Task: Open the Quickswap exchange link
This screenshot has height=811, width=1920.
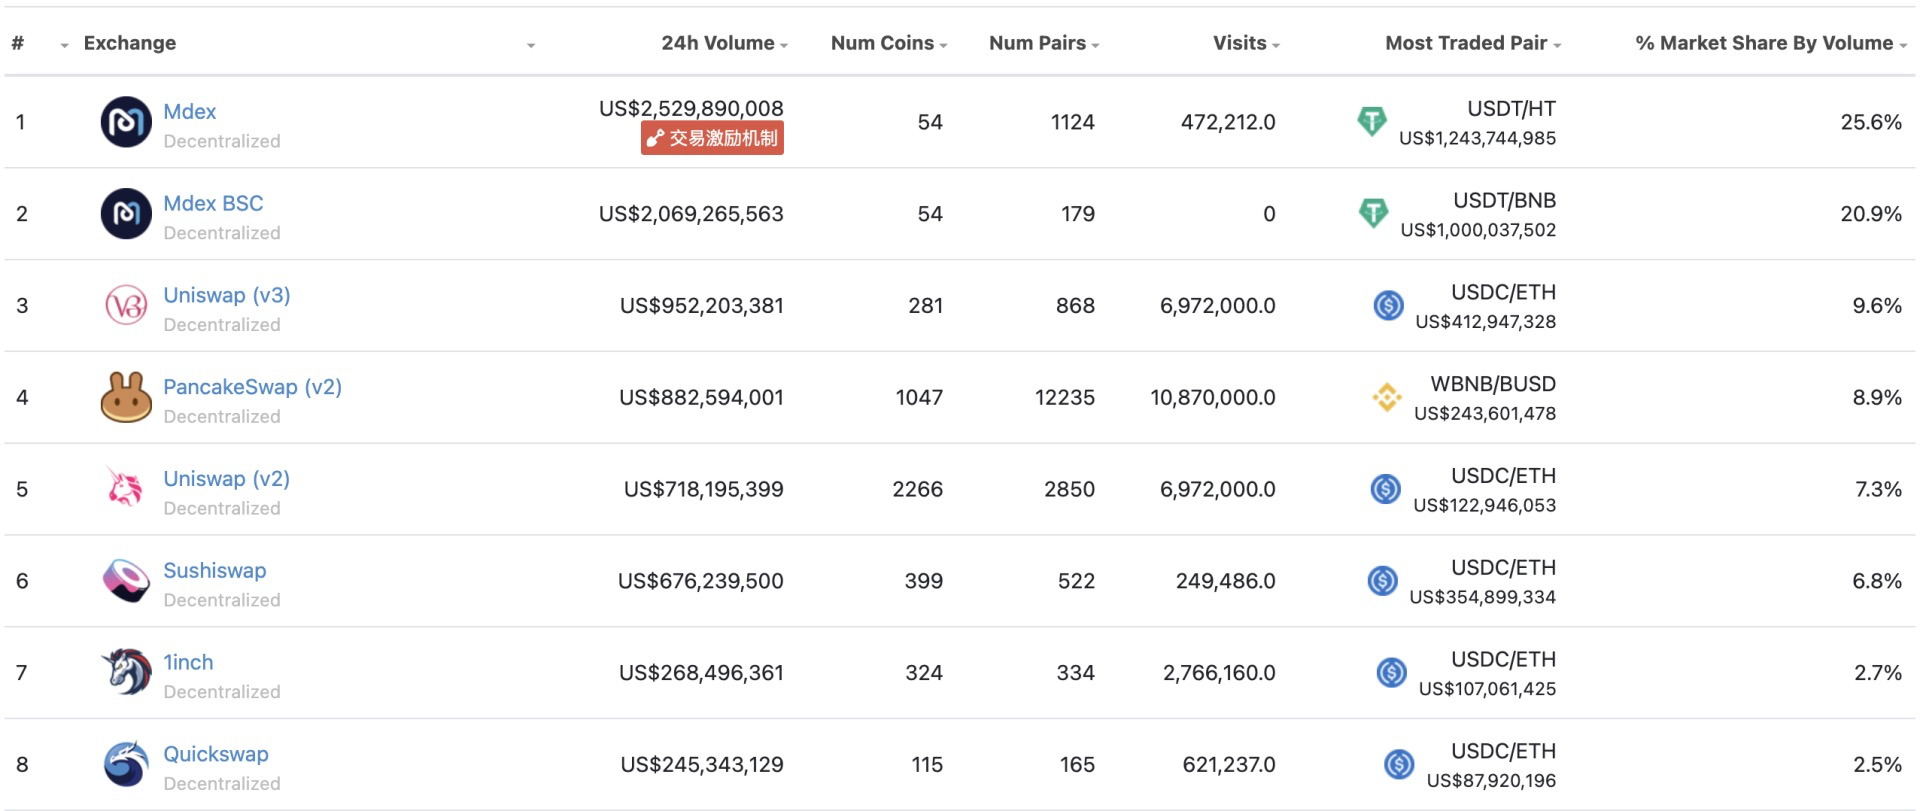Action: click(216, 754)
